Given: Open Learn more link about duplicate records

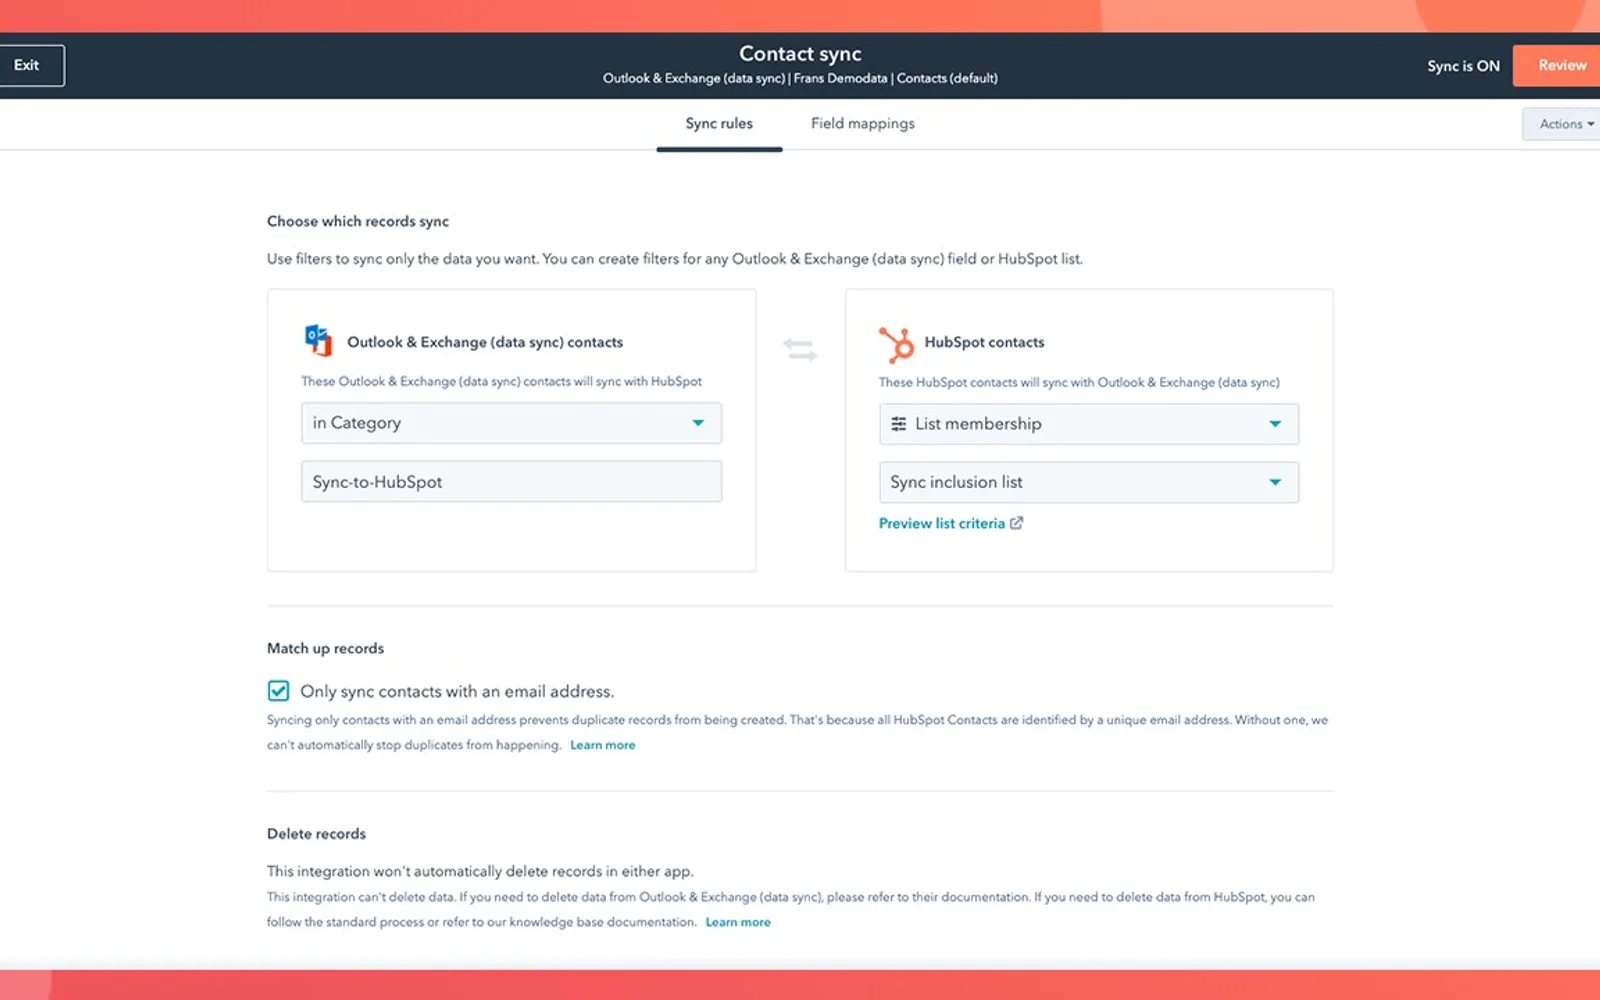Looking at the screenshot, I should (x=603, y=745).
